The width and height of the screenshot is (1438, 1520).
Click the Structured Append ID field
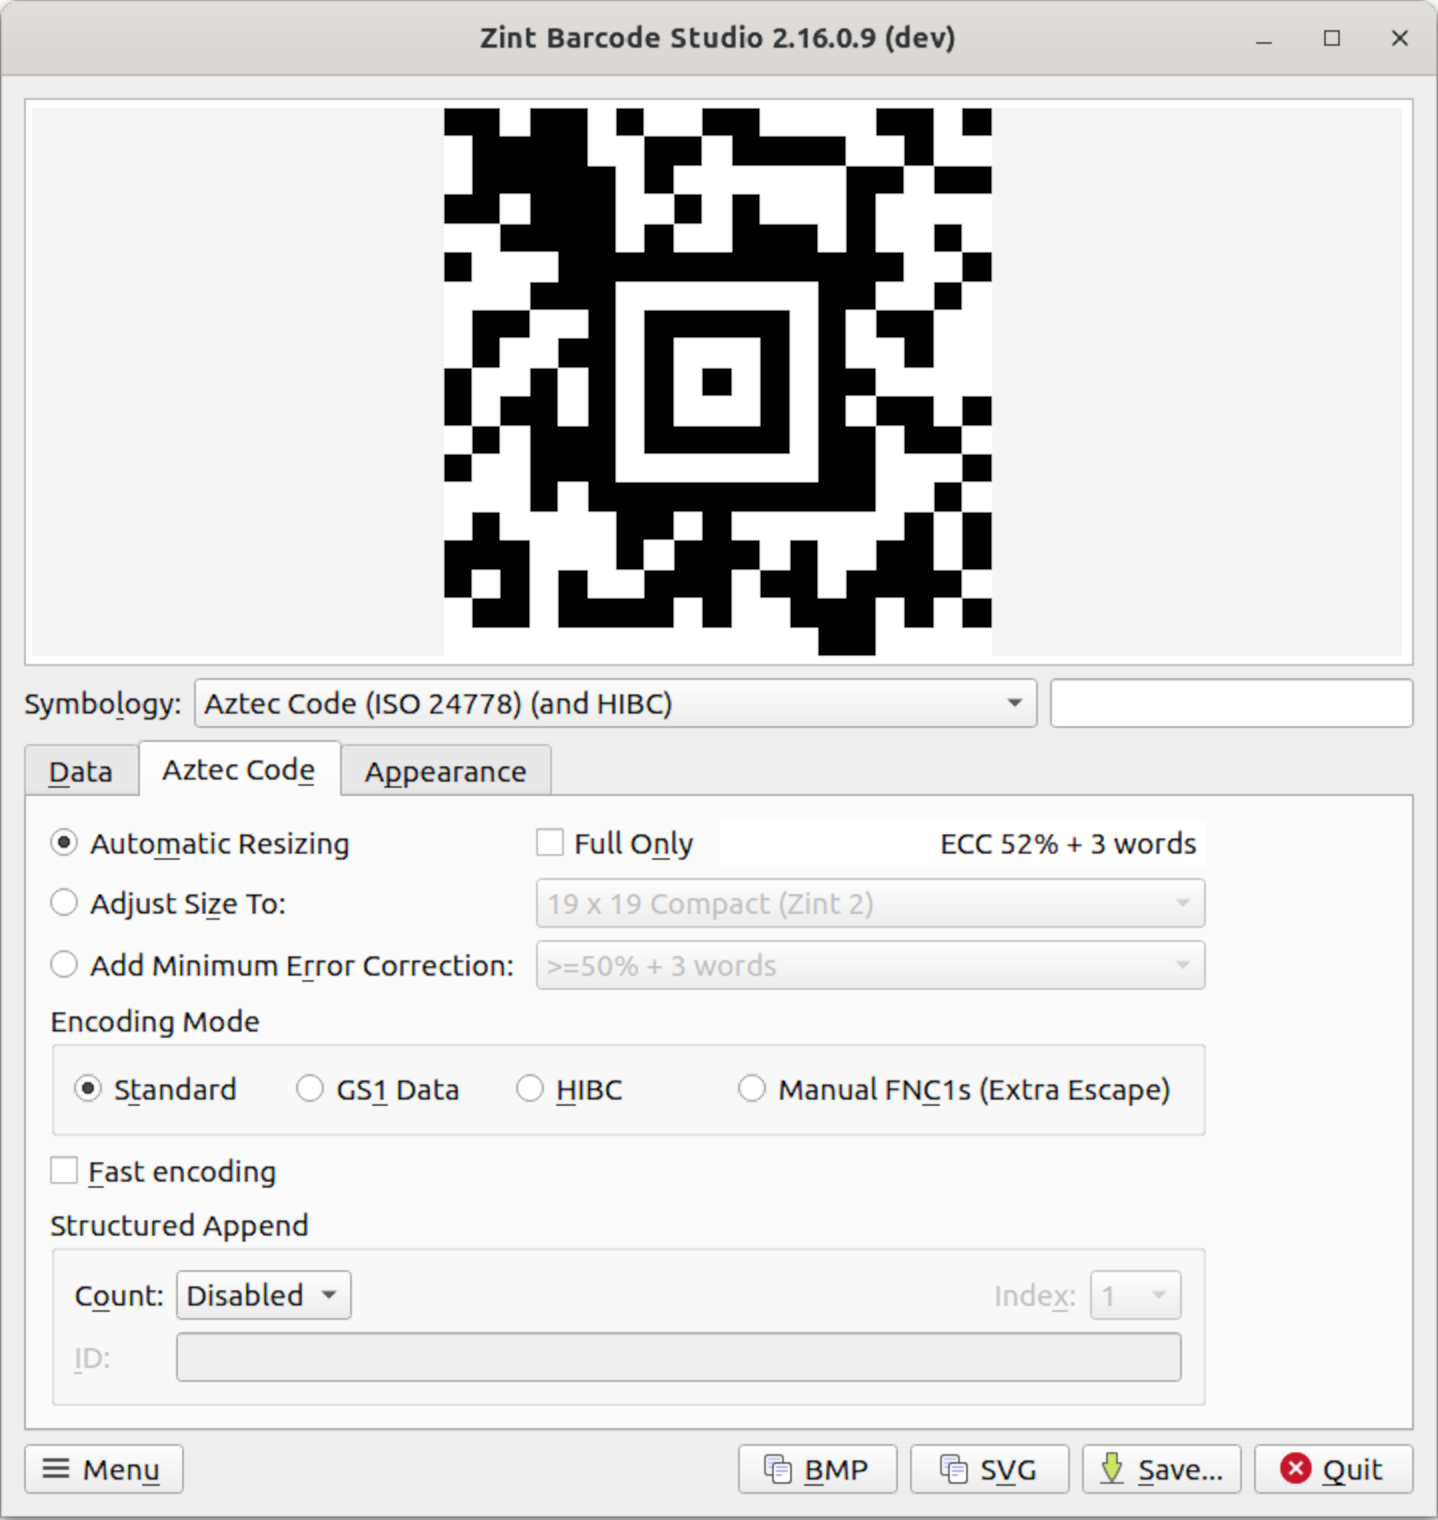[x=679, y=1357]
